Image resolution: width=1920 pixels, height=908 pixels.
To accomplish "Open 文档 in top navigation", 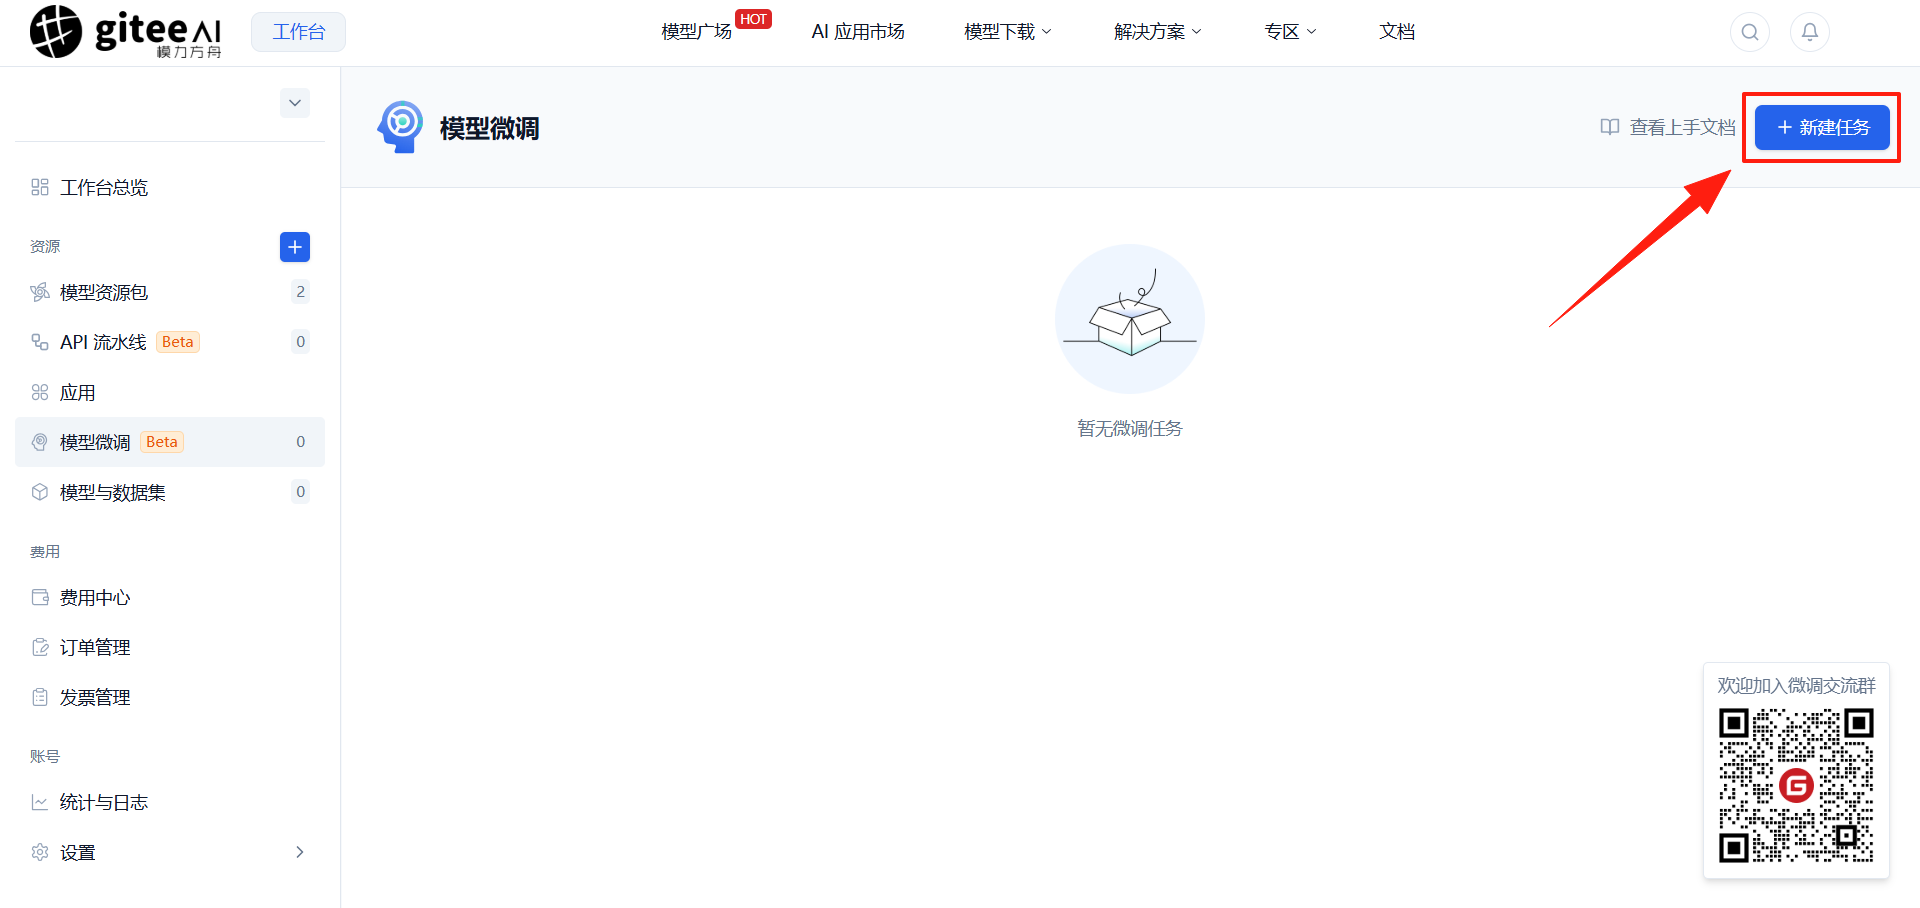I will click(x=1397, y=32).
